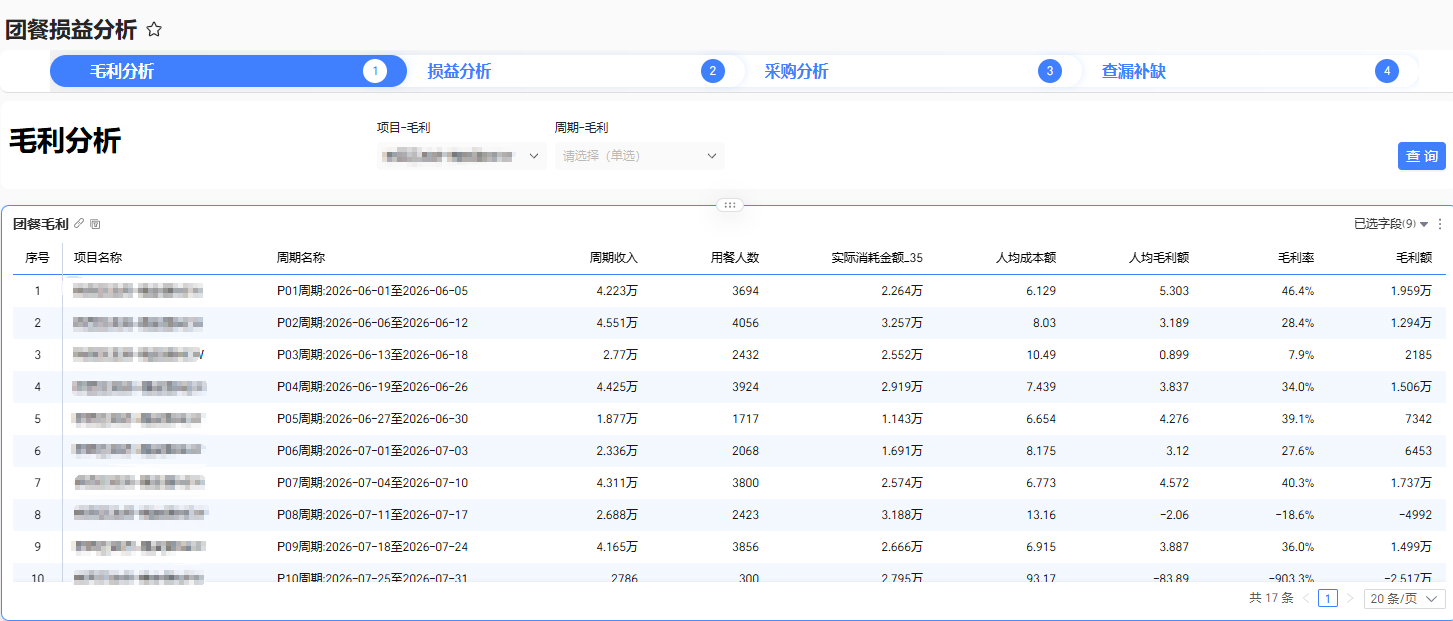Click the 4.223万 revenue cell
The image size is (1453, 621).
point(617,291)
